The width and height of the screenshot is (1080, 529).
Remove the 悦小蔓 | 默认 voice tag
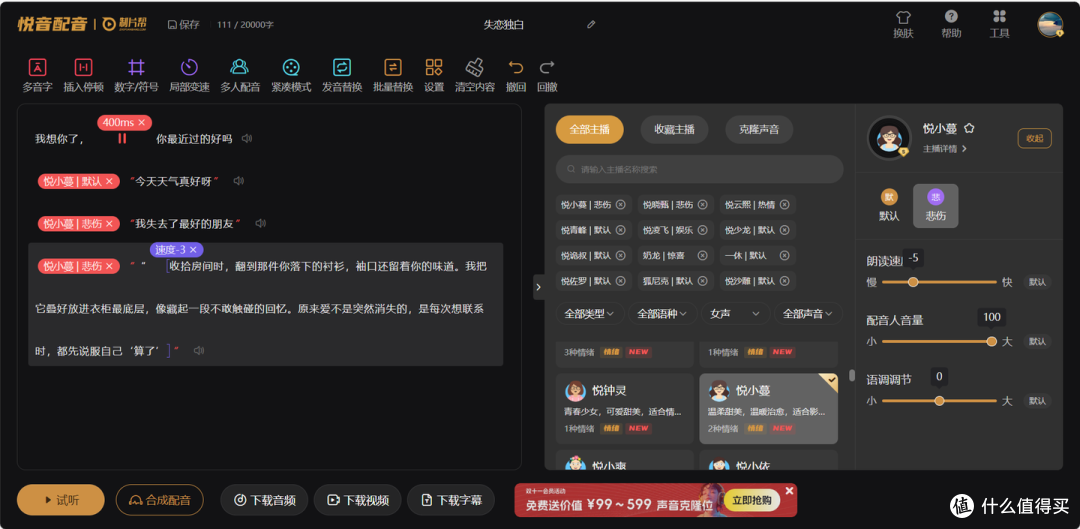click(109, 181)
